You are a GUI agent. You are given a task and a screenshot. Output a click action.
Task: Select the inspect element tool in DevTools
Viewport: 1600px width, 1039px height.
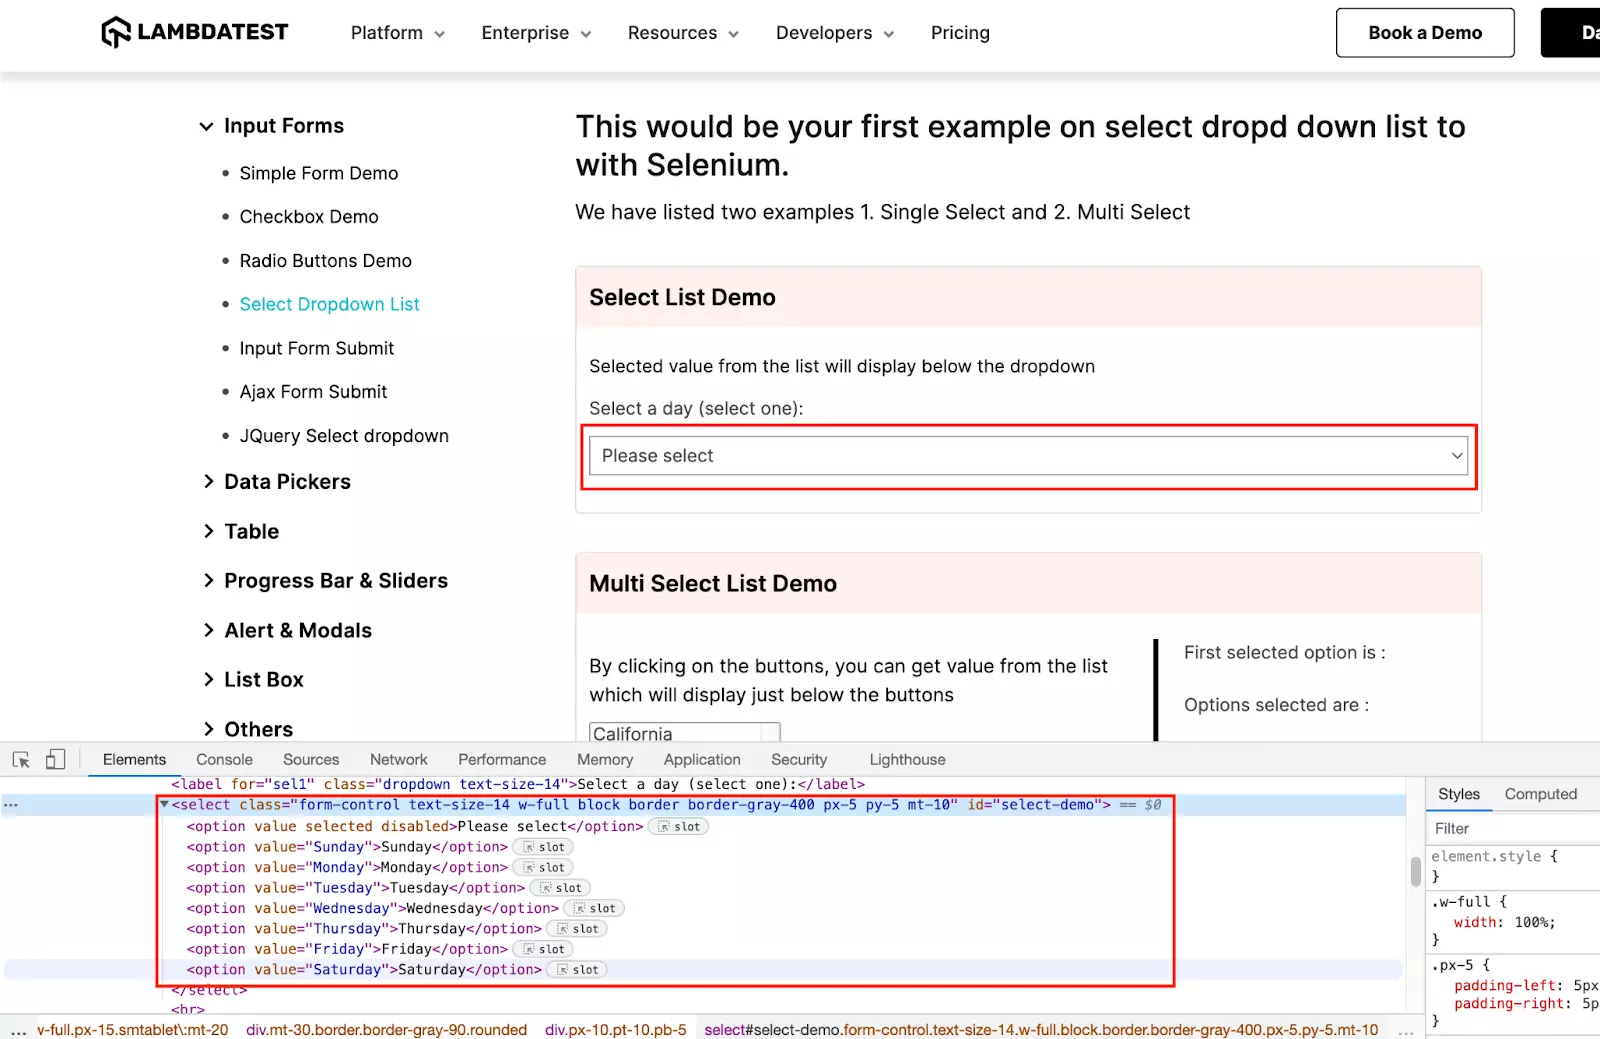pyautogui.click(x=20, y=759)
